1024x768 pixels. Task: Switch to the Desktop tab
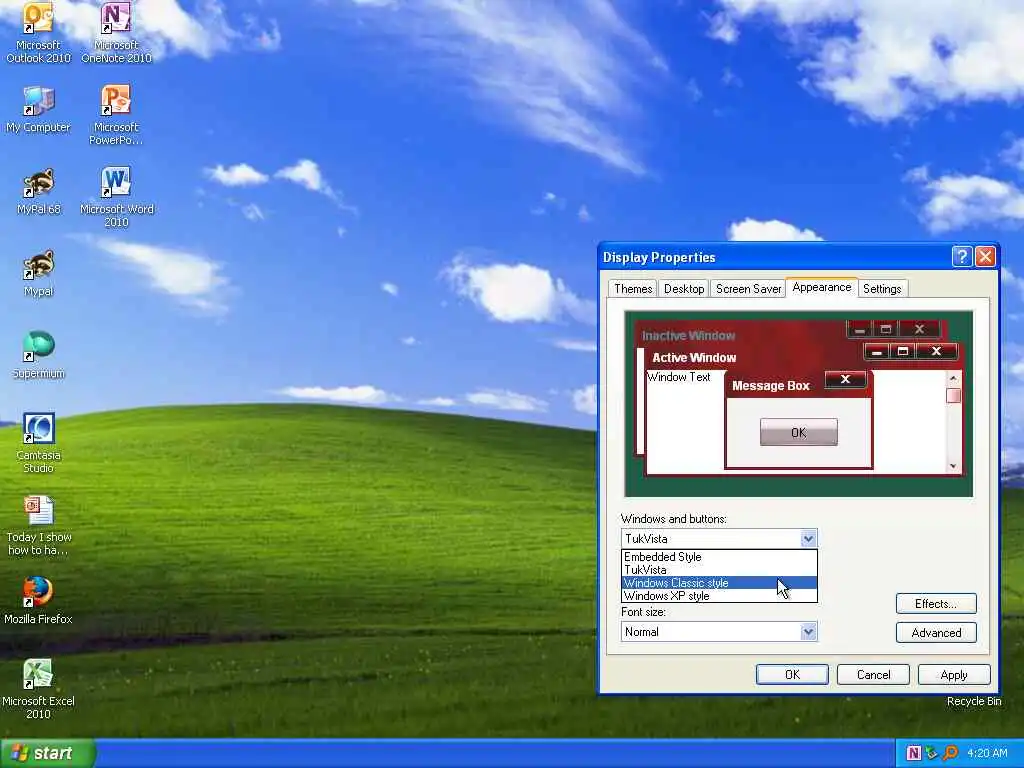coord(684,289)
